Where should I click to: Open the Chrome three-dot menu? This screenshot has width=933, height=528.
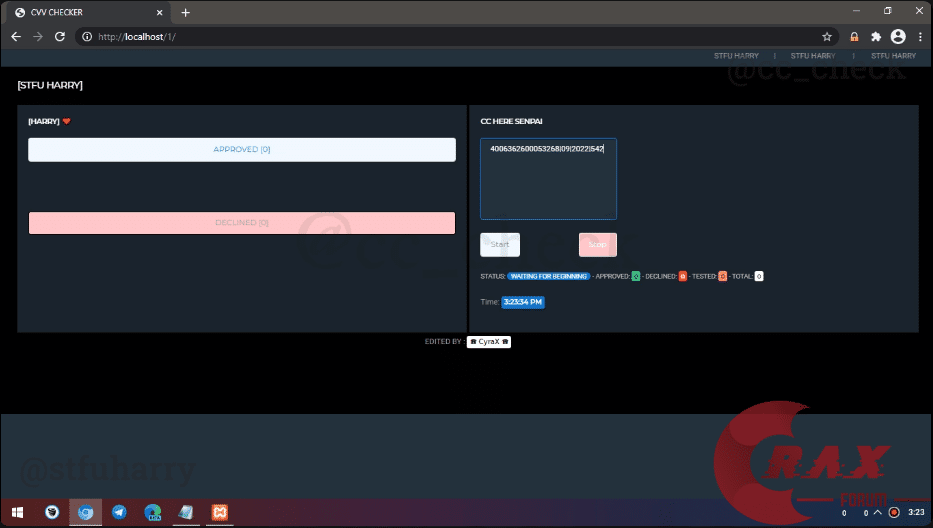[920, 37]
